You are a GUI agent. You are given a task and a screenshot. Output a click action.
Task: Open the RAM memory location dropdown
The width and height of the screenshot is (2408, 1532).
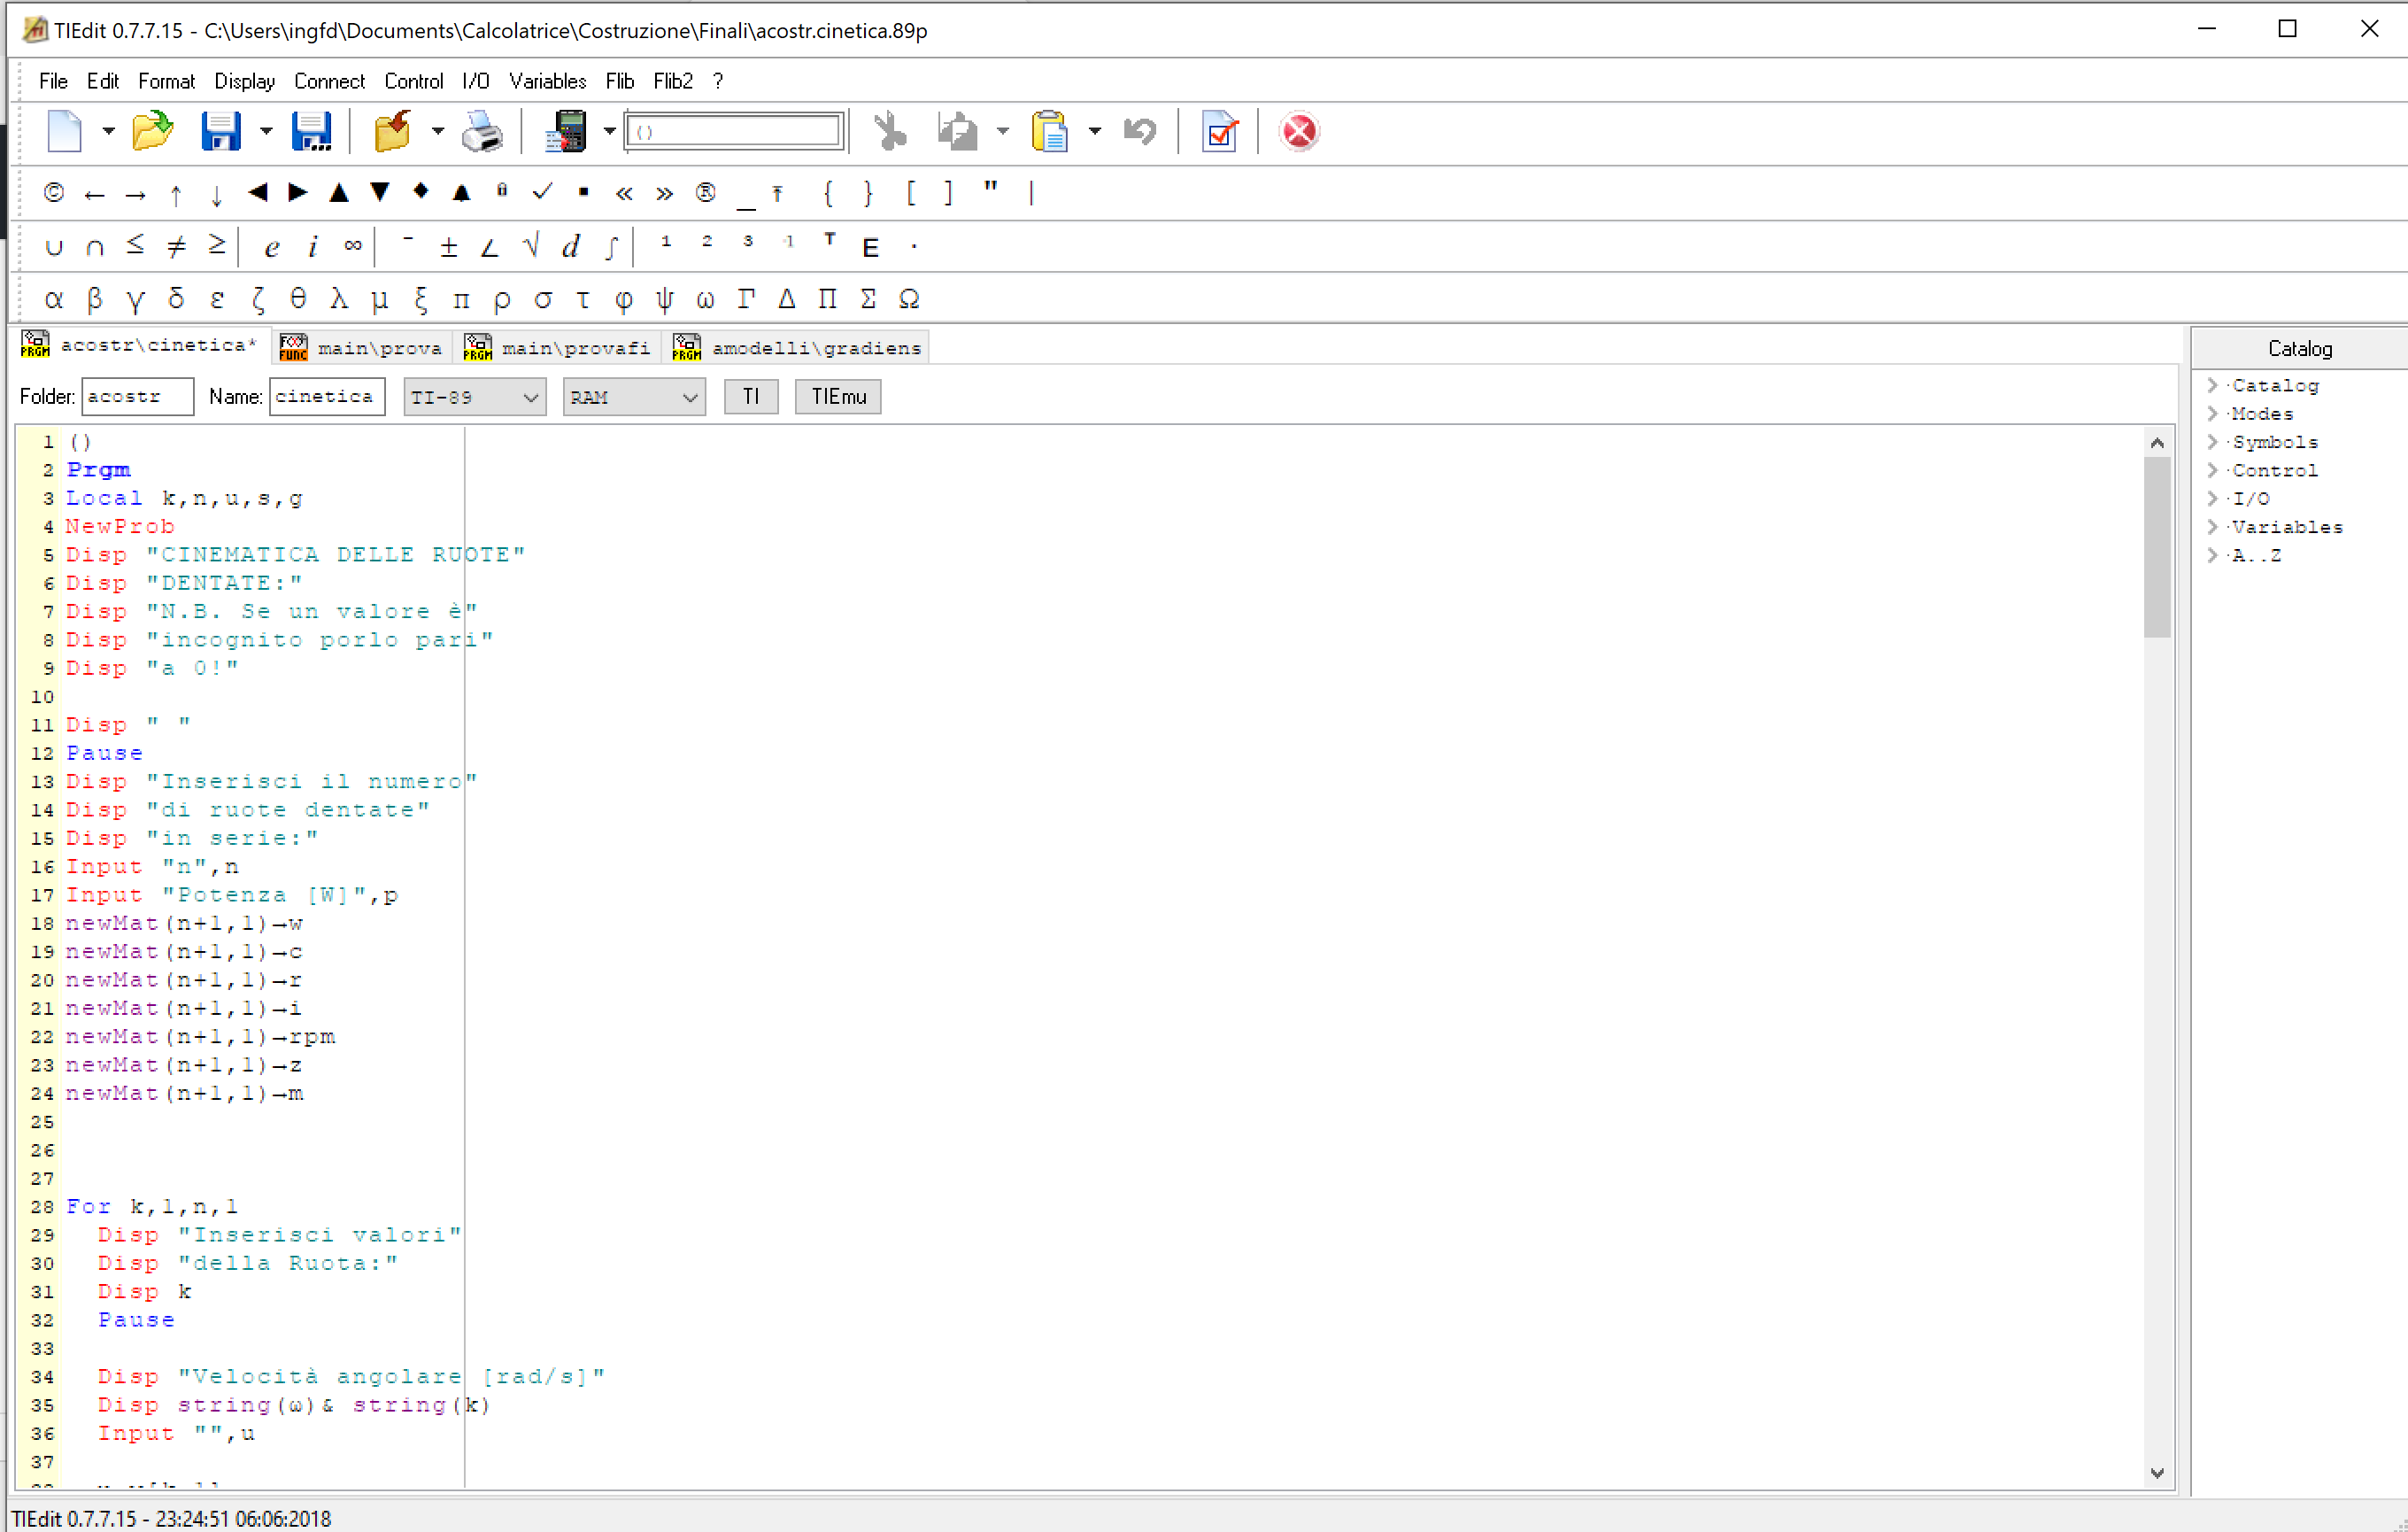point(634,397)
